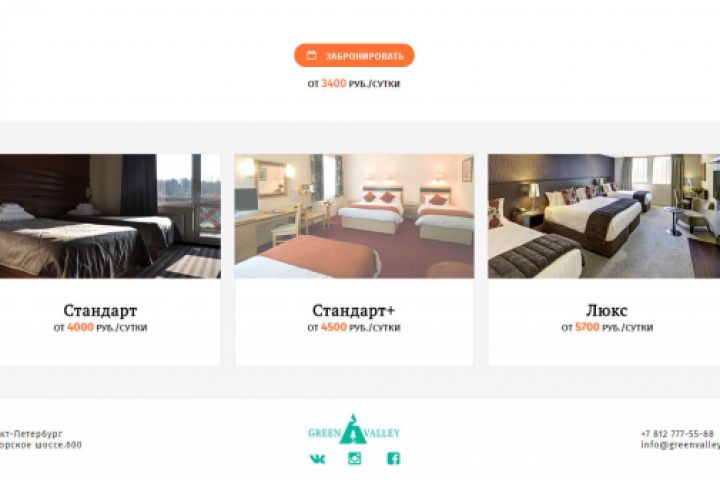Click the info@greenvalley email link

[681, 445]
